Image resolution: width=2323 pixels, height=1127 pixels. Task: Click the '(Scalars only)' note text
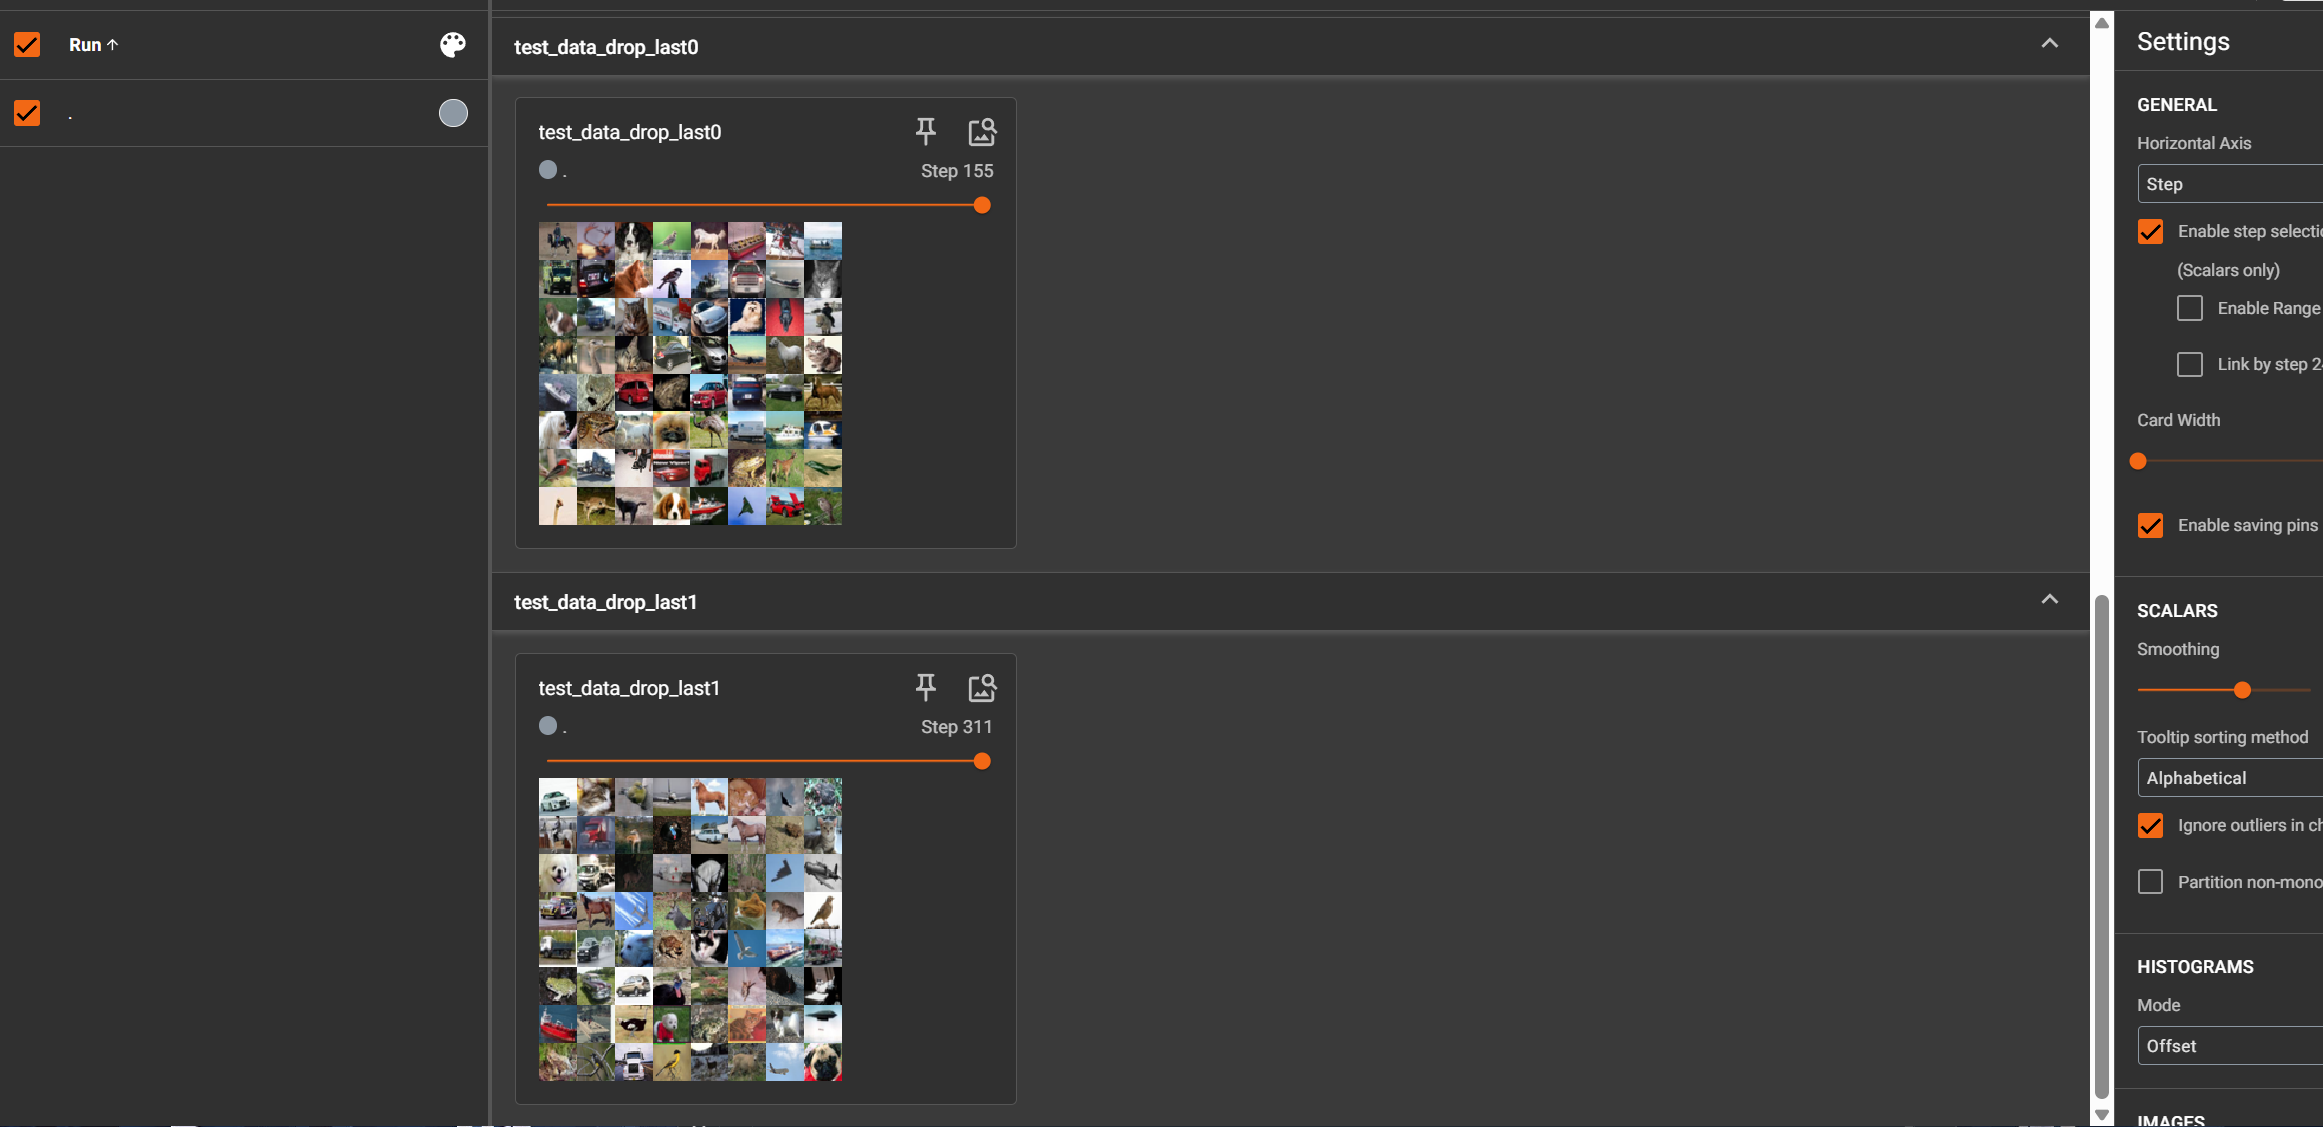click(x=2228, y=270)
